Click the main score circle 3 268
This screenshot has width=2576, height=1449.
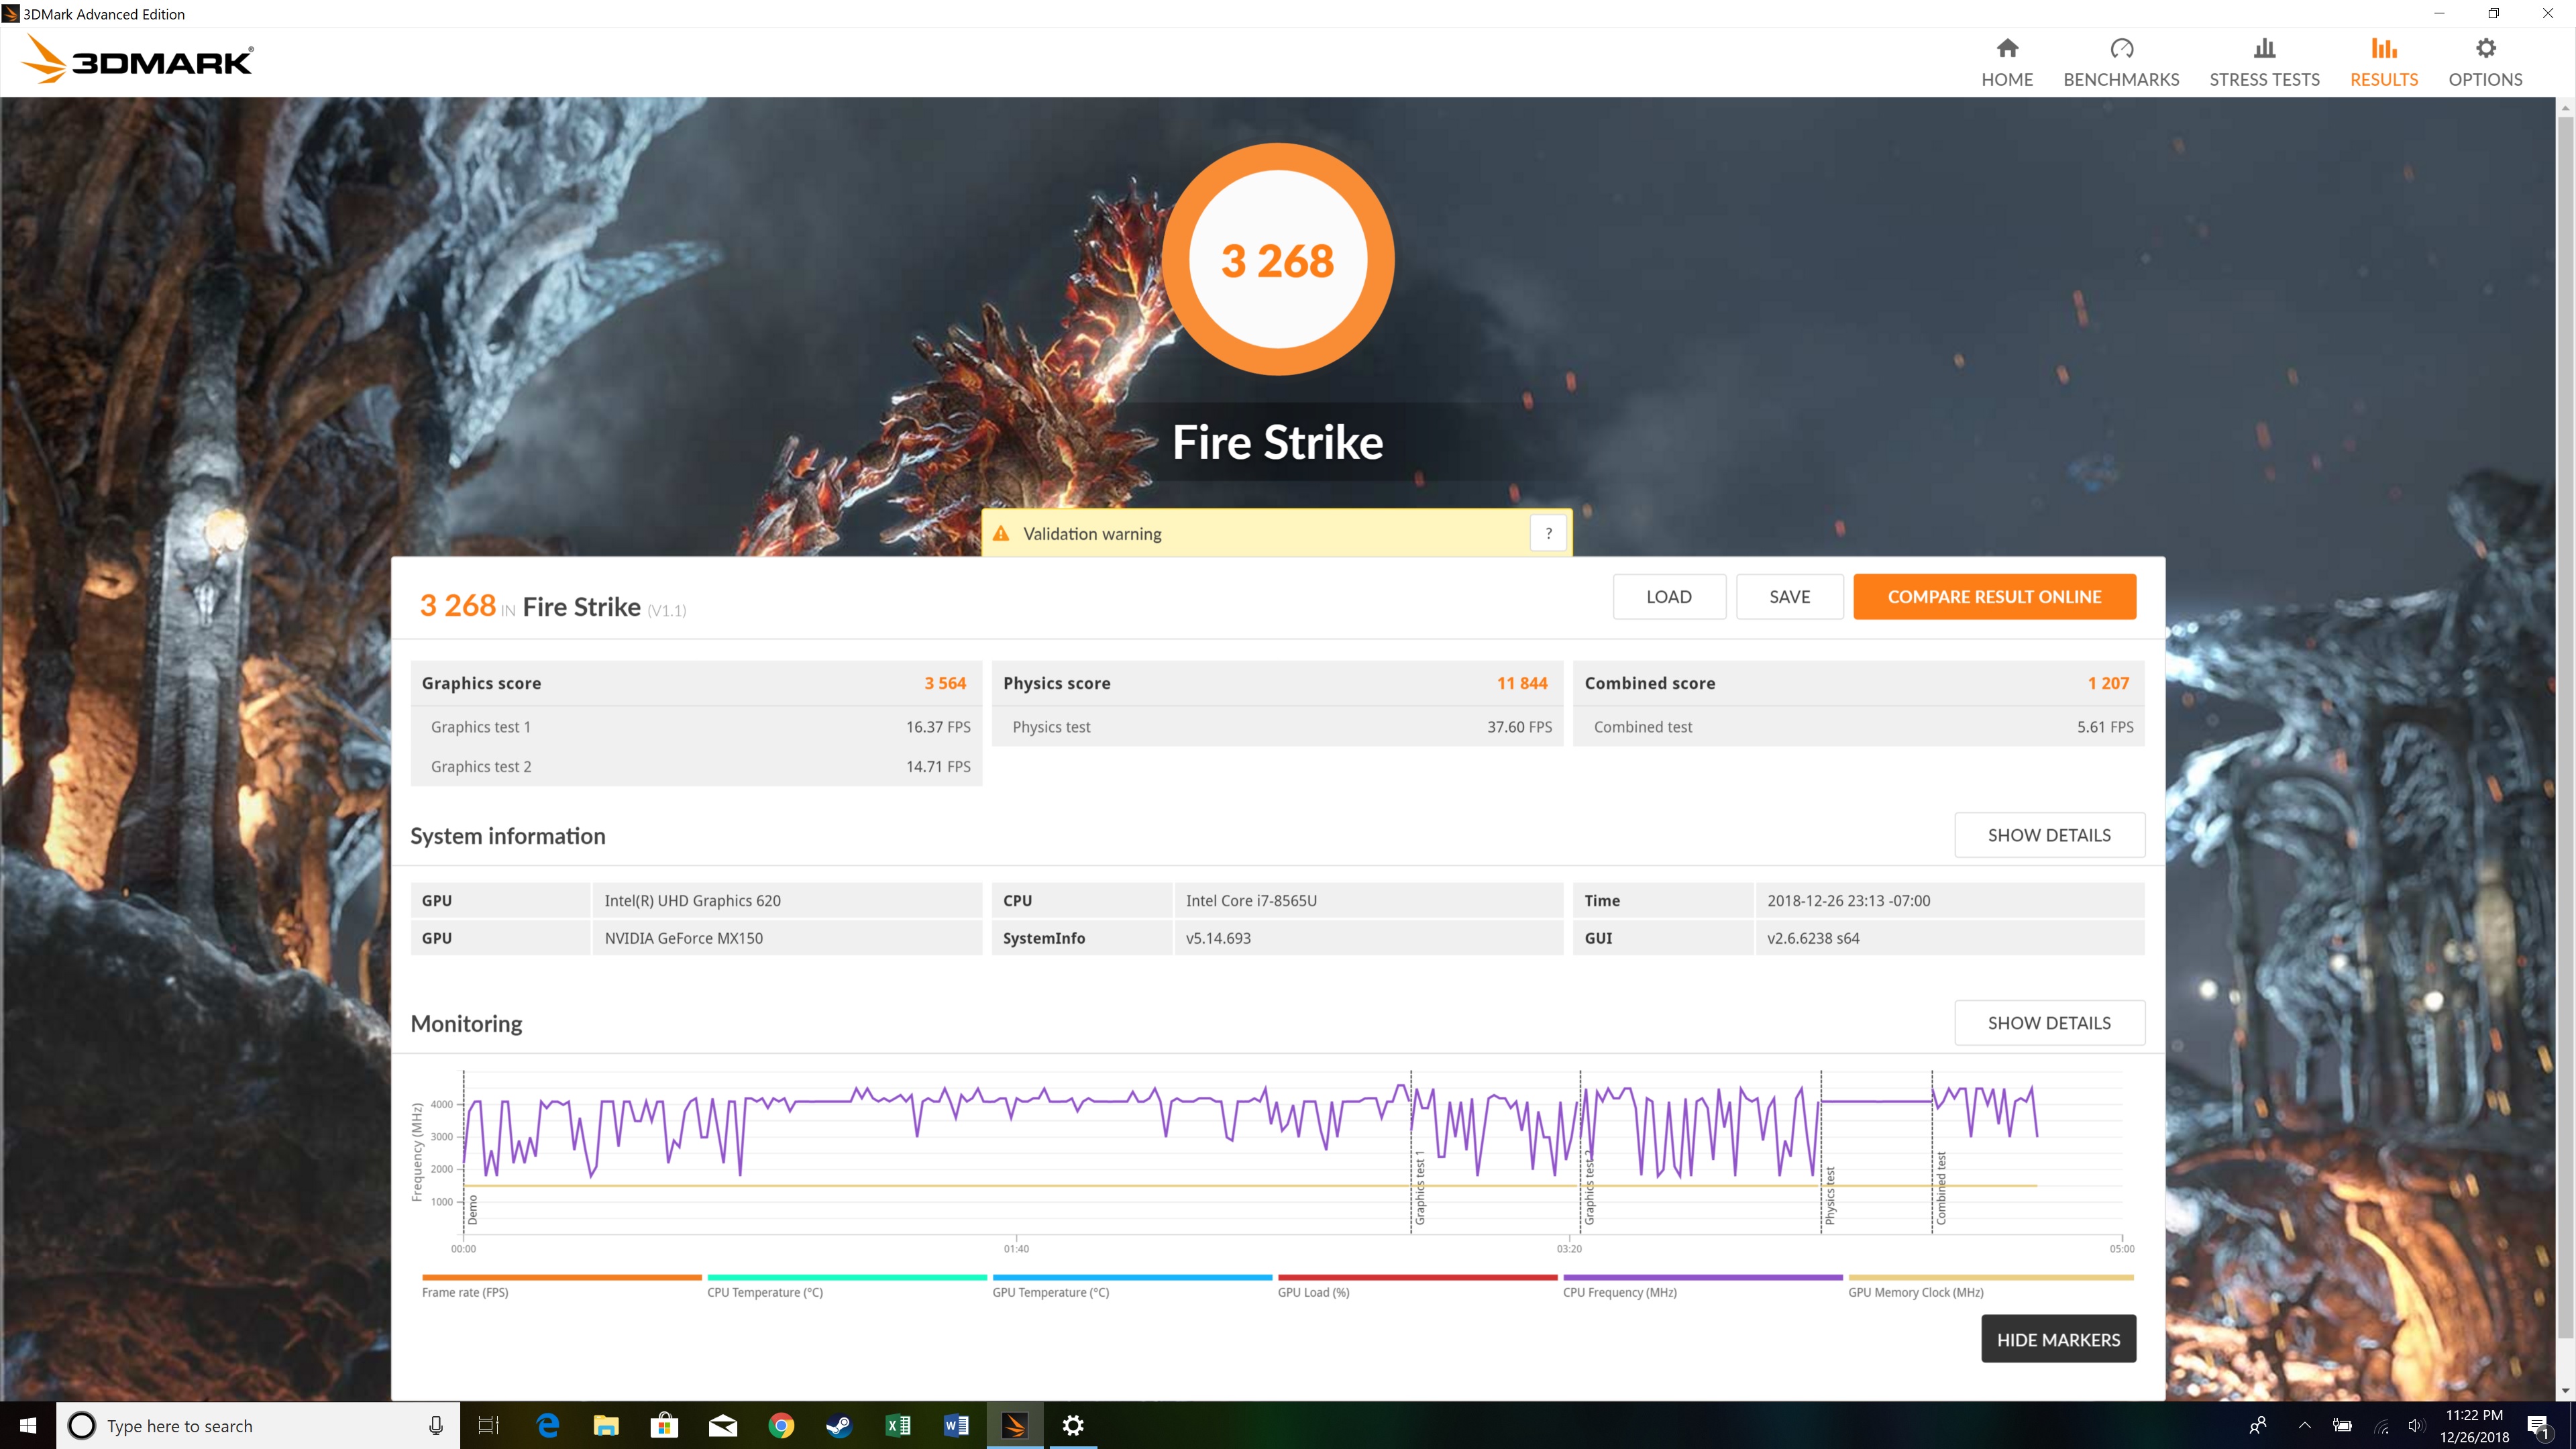point(1278,260)
